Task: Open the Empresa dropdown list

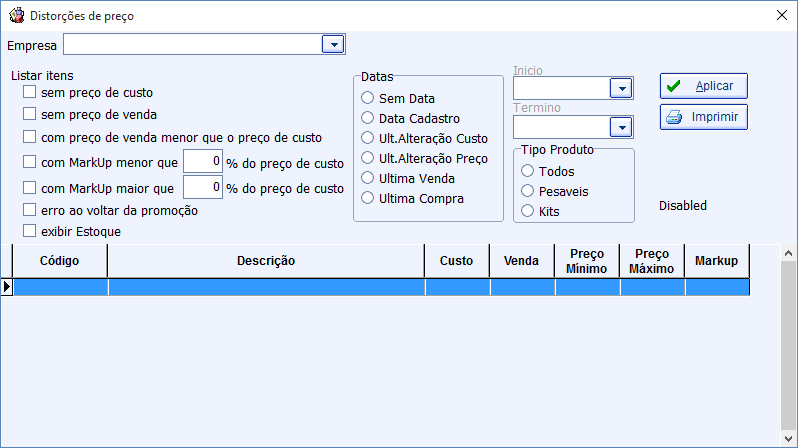Action: pyautogui.click(x=333, y=44)
